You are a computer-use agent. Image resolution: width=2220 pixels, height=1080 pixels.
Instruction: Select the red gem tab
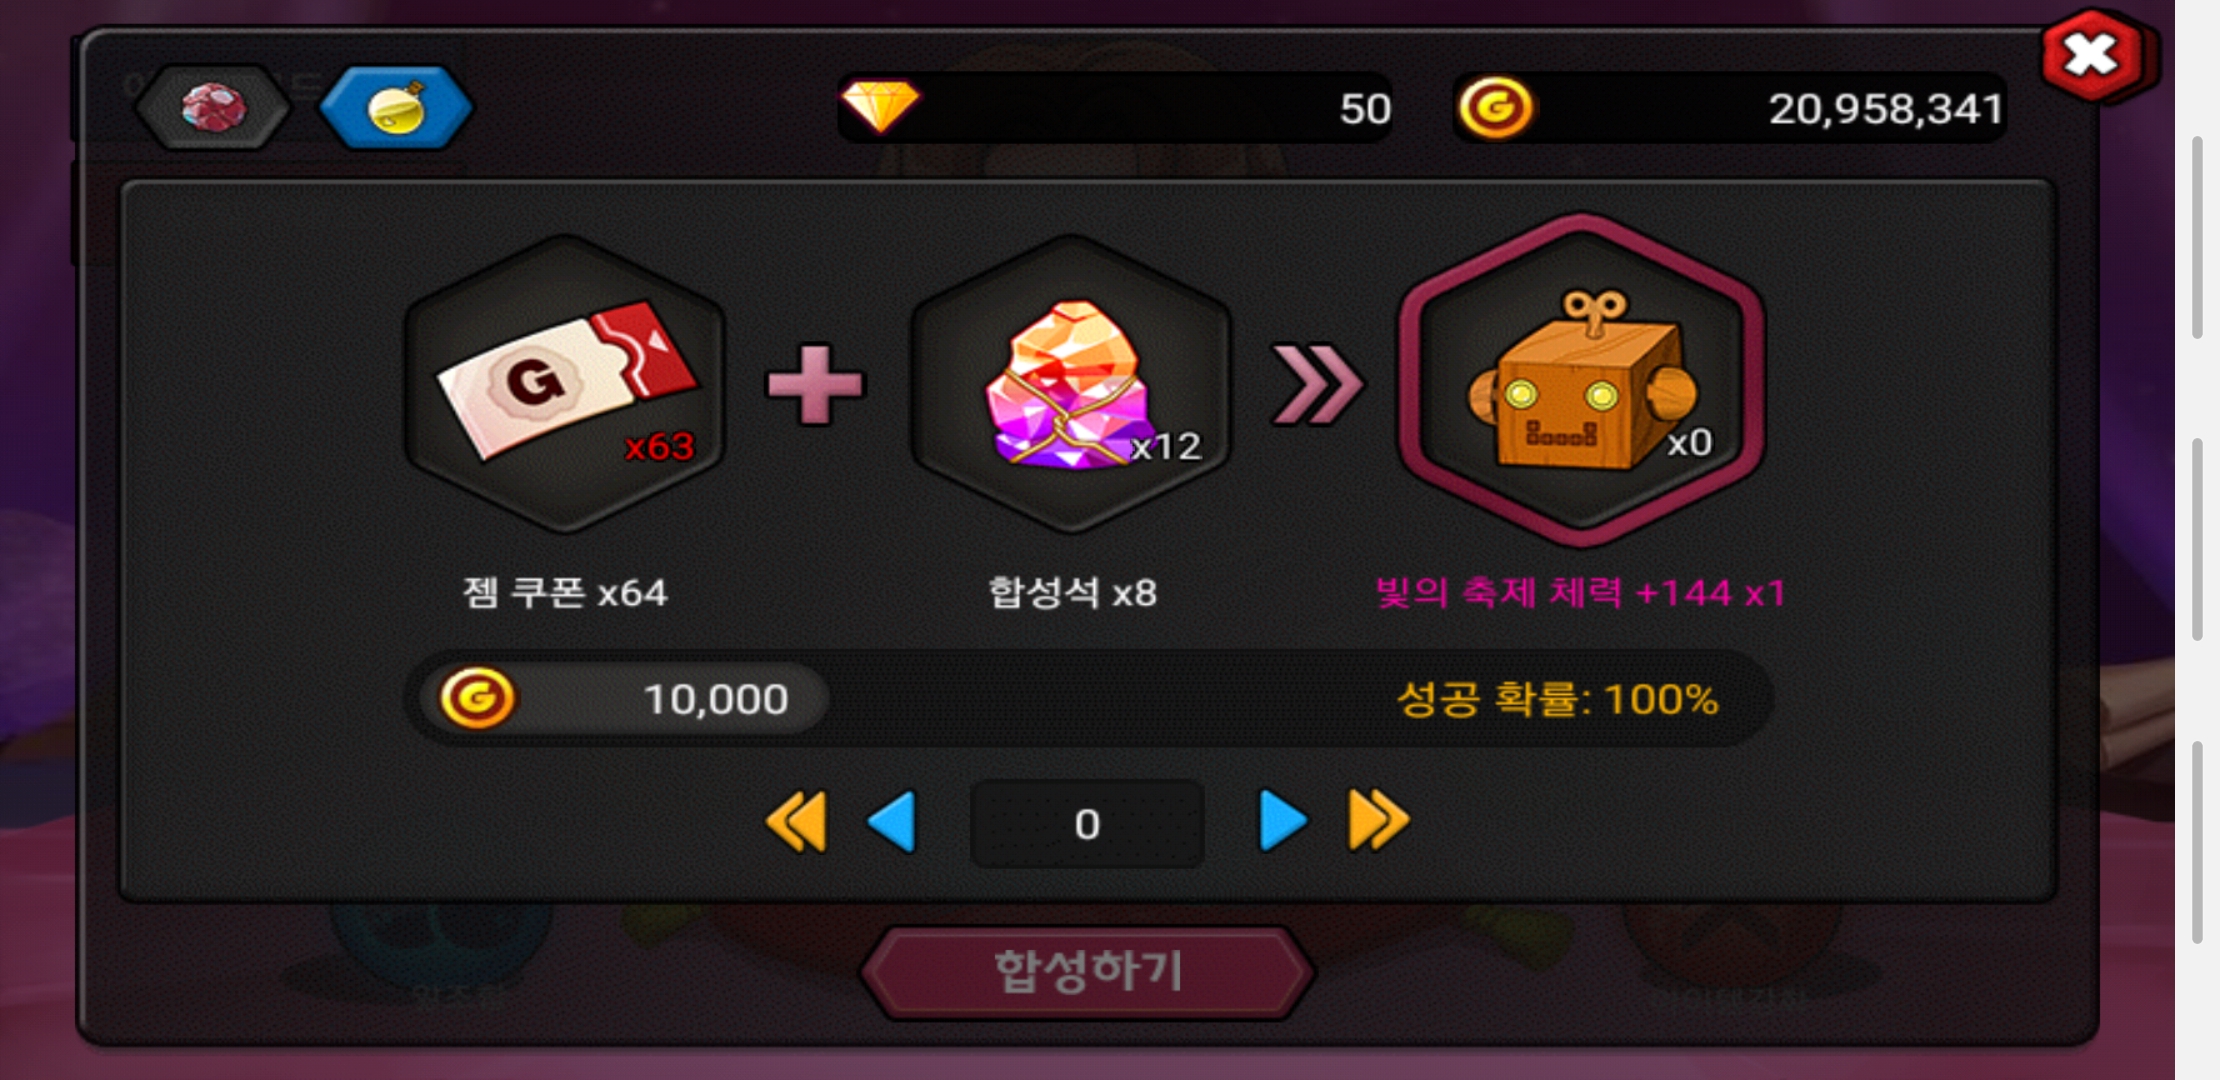(x=212, y=107)
